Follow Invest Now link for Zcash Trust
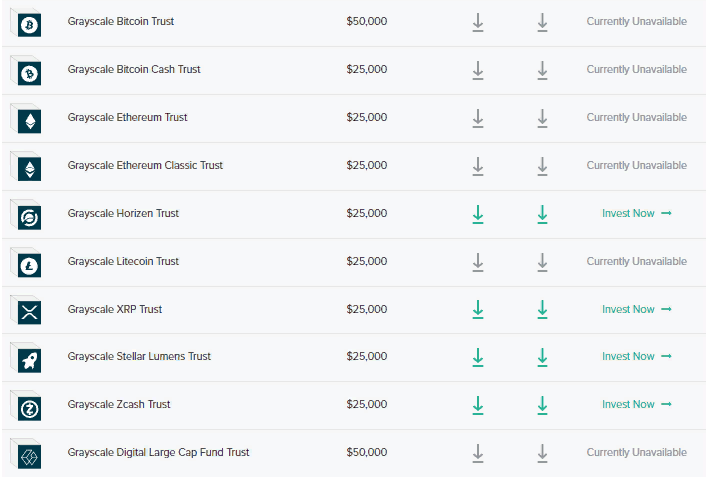This screenshot has width=714, height=484. click(x=636, y=404)
